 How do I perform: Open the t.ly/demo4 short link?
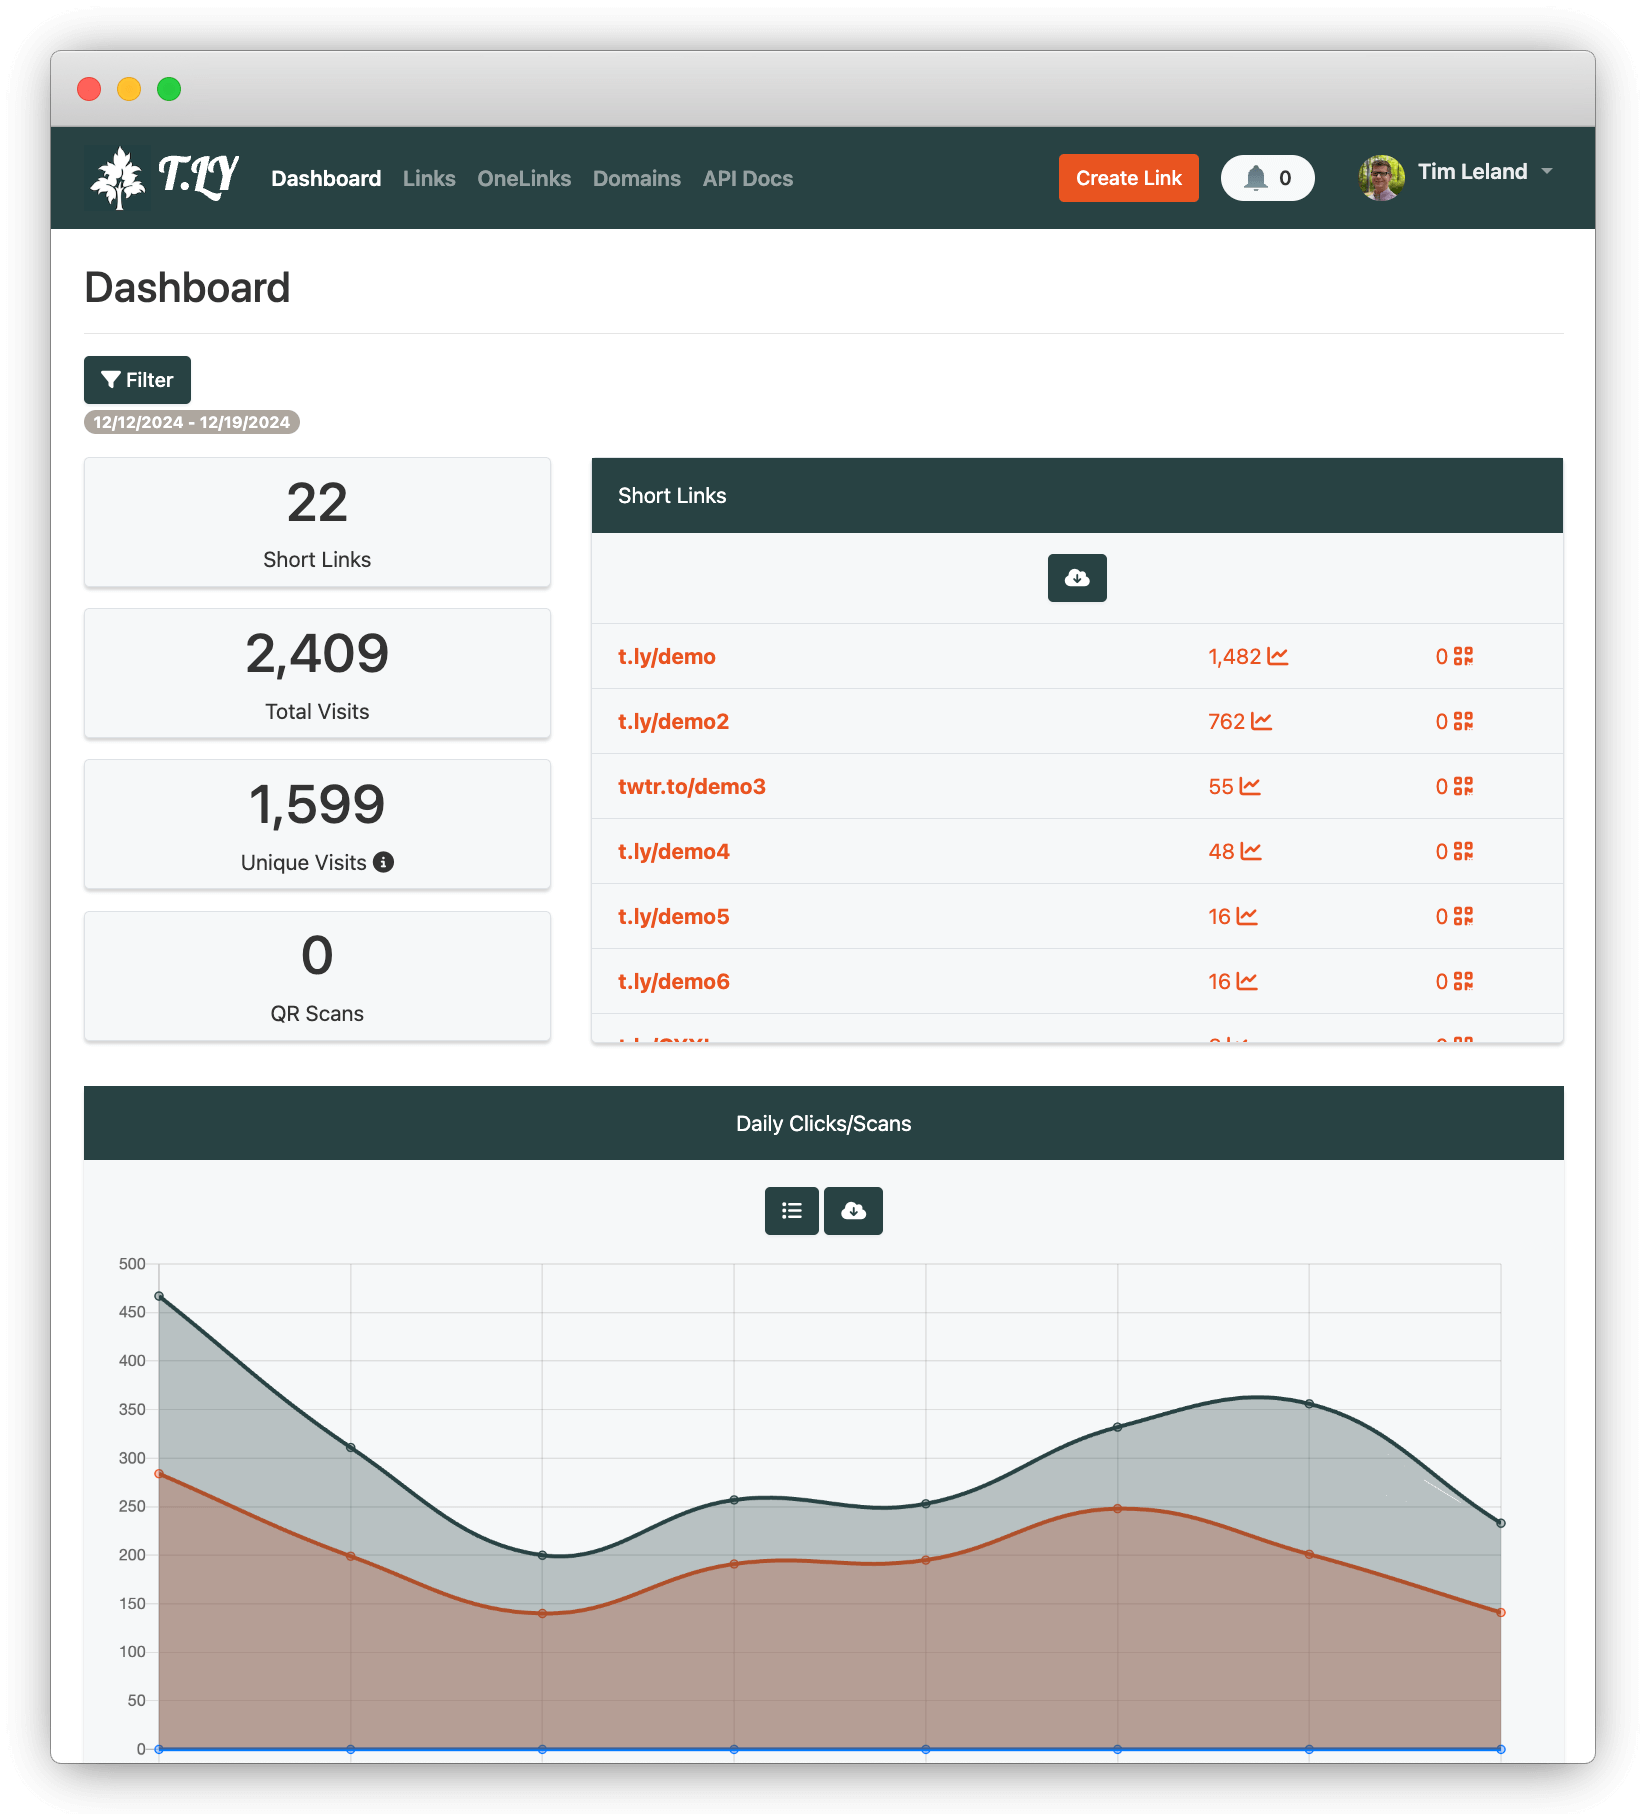tap(672, 851)
